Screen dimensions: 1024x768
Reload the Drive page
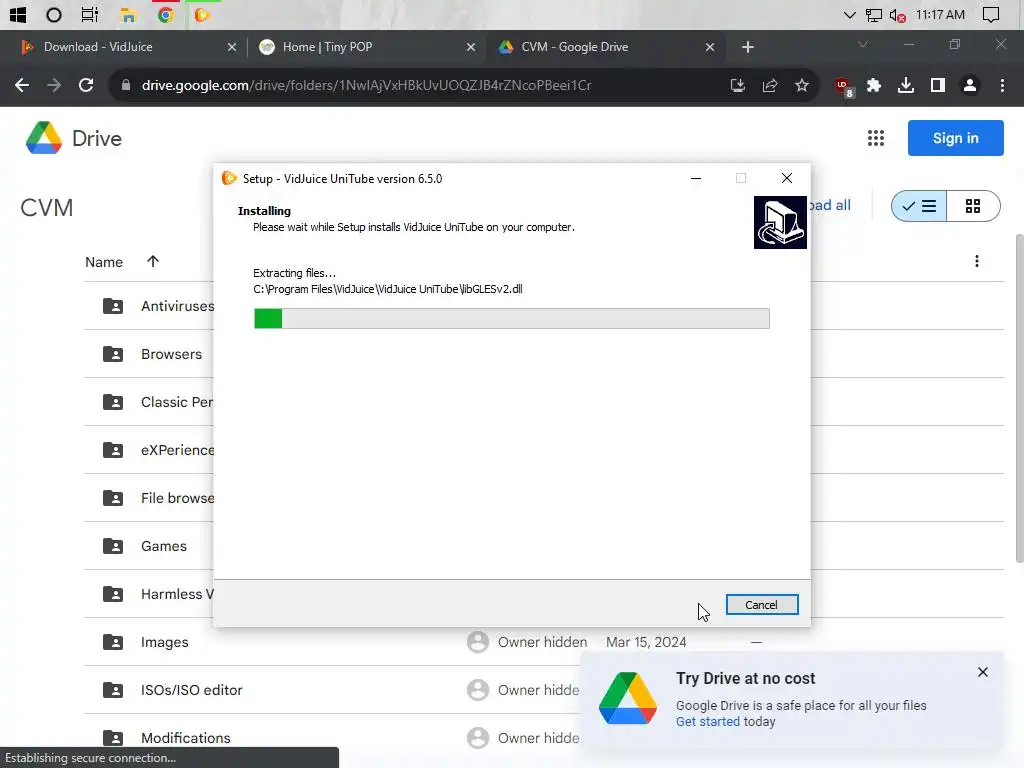86,85
